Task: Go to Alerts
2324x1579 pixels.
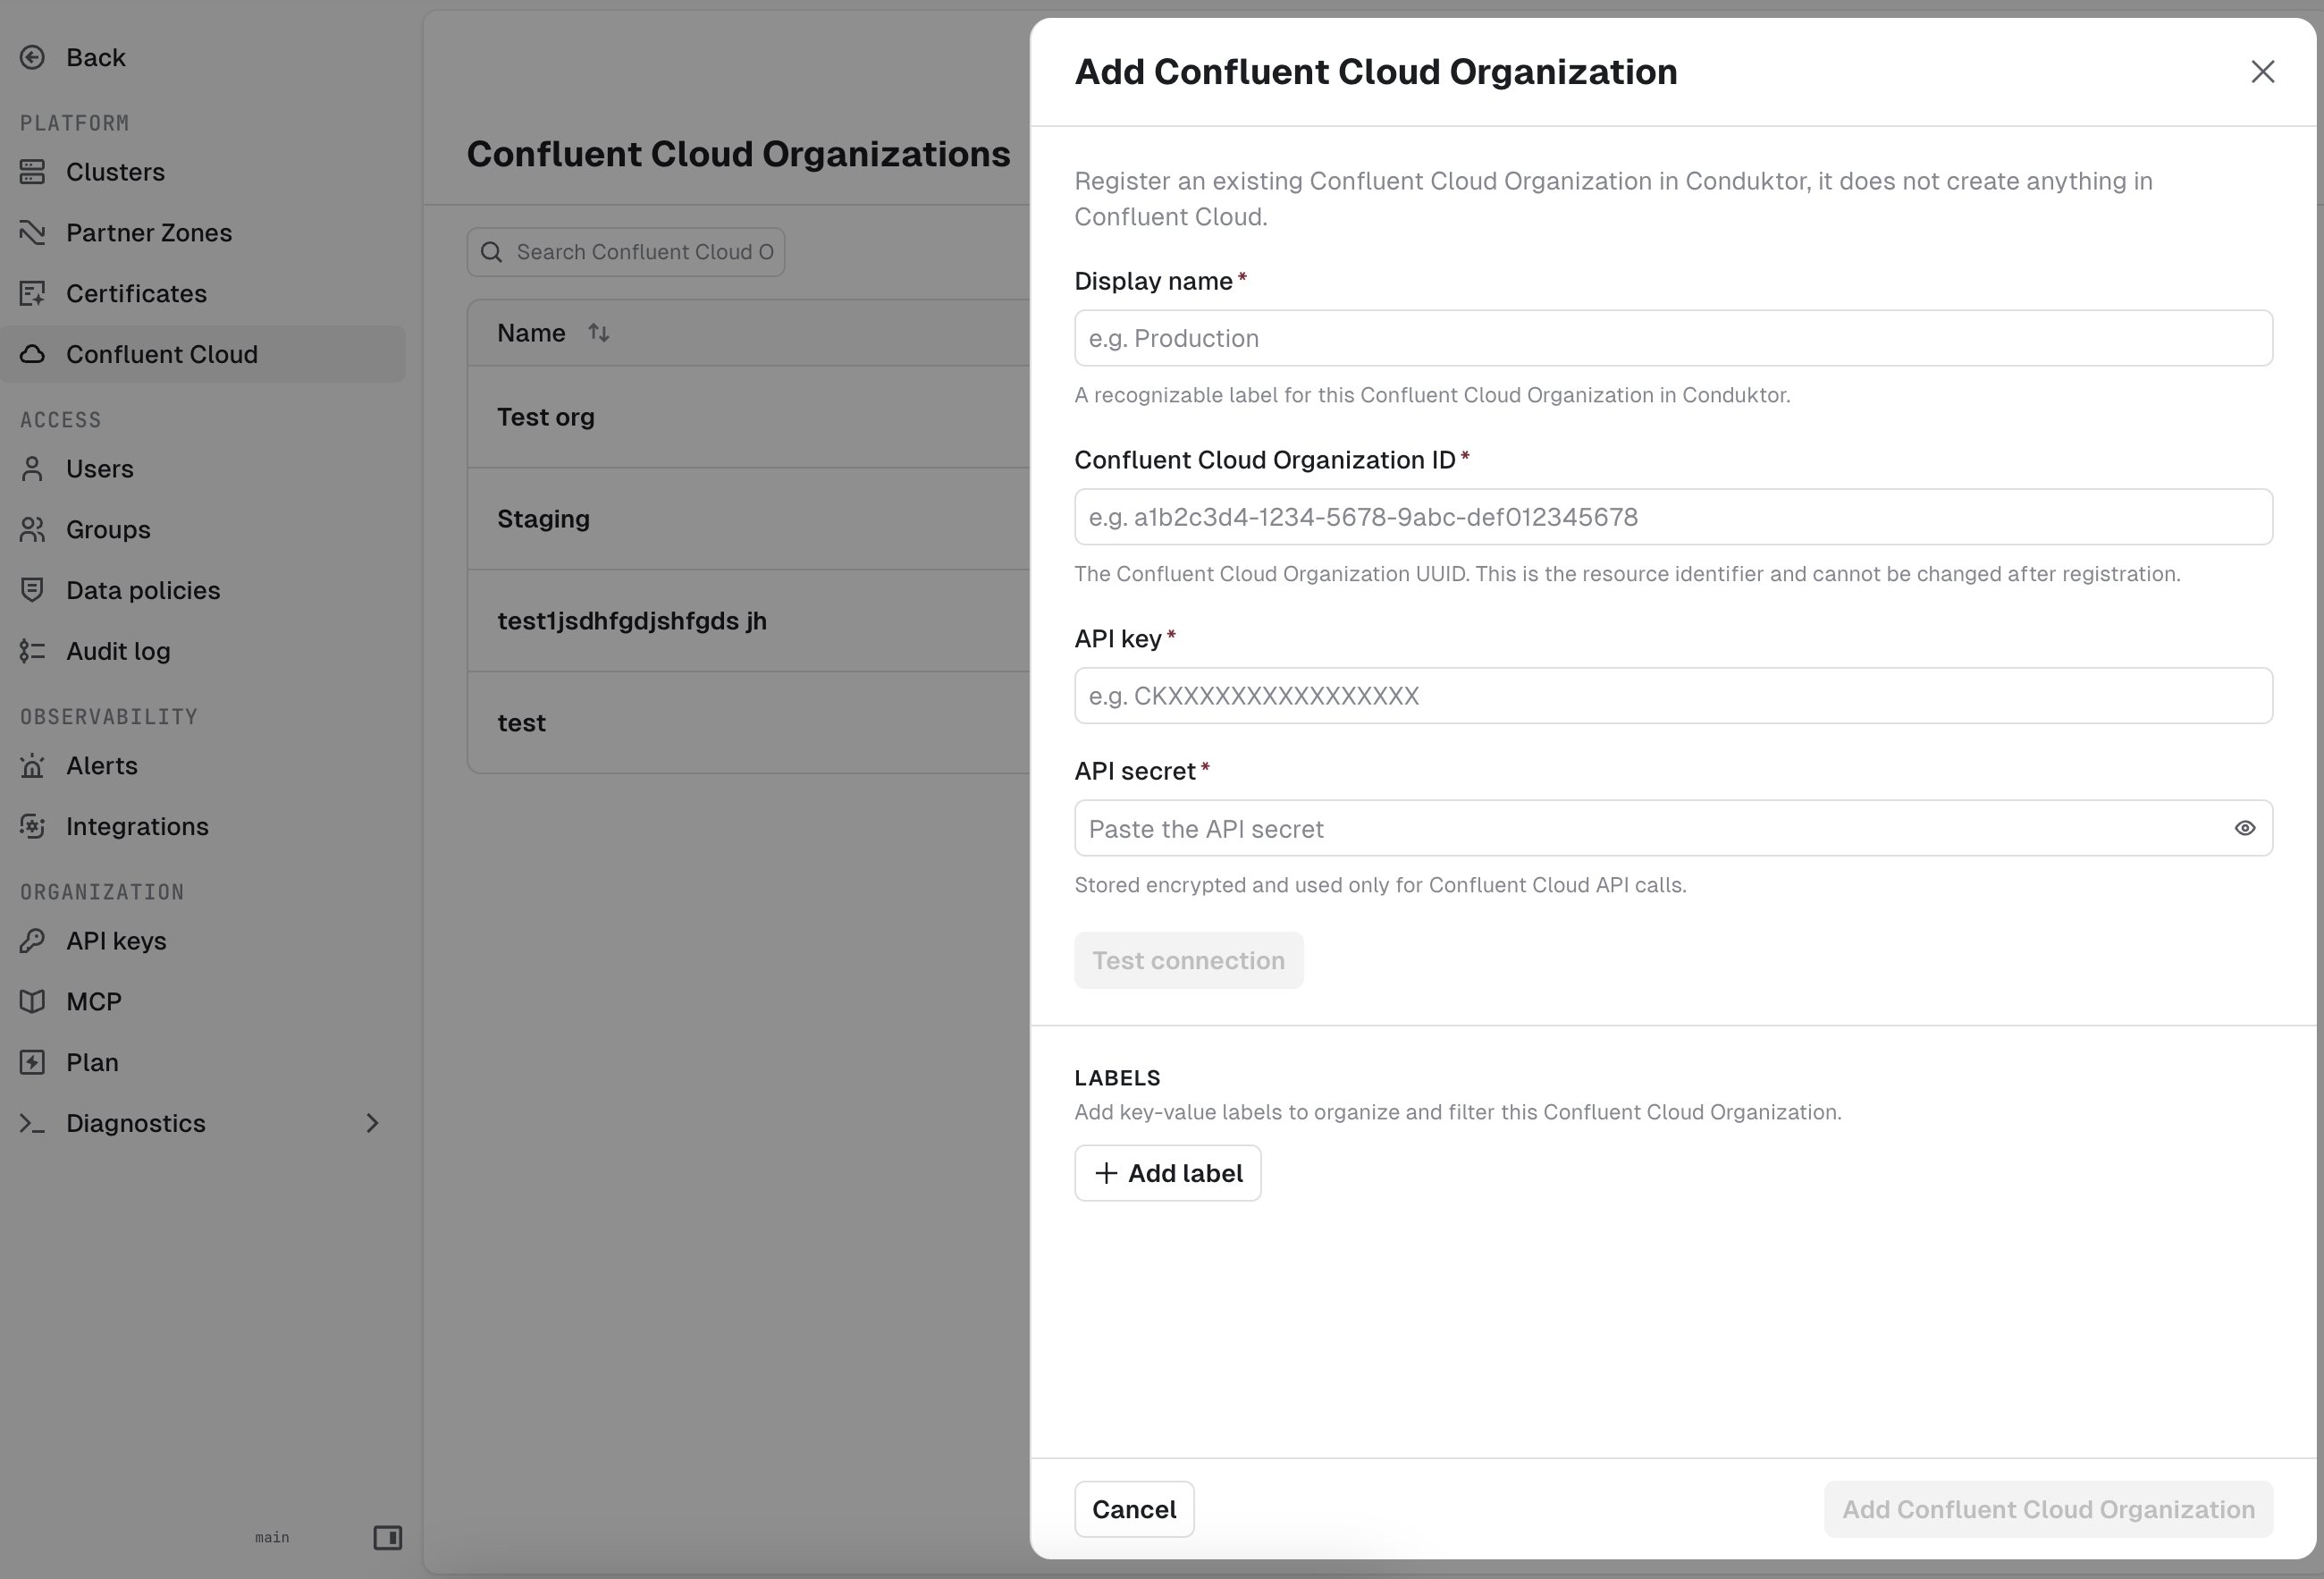Action: 203,766
